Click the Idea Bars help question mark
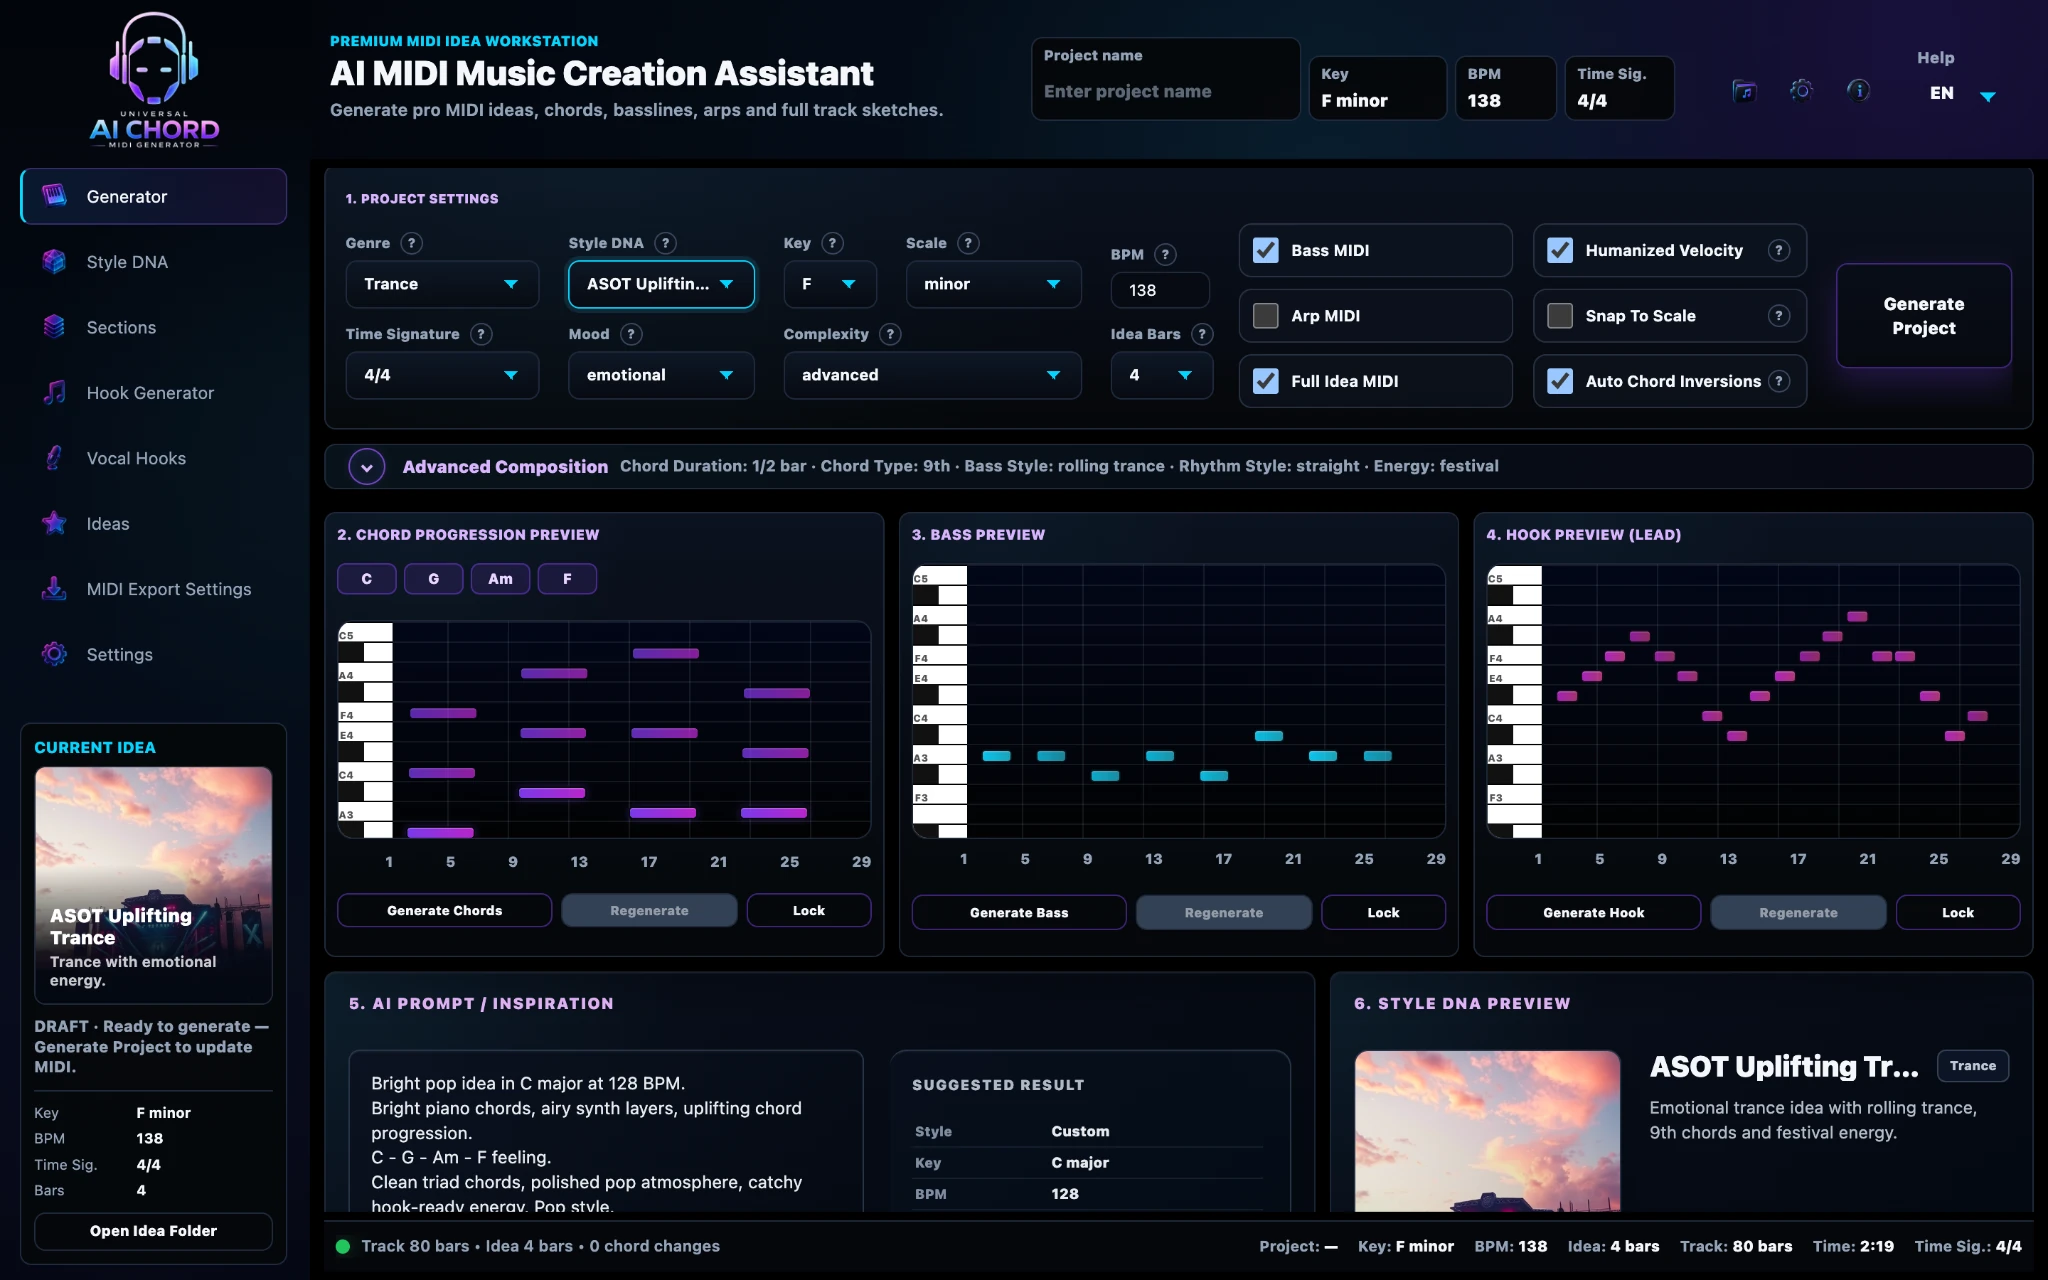 1203,334
